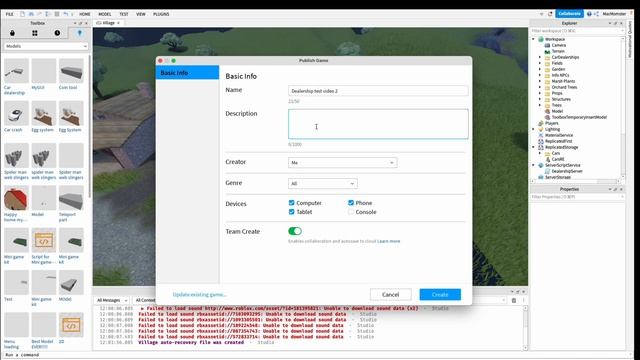Enable the Console device checkbox
The image size is (640, 360).
[351, 212]
